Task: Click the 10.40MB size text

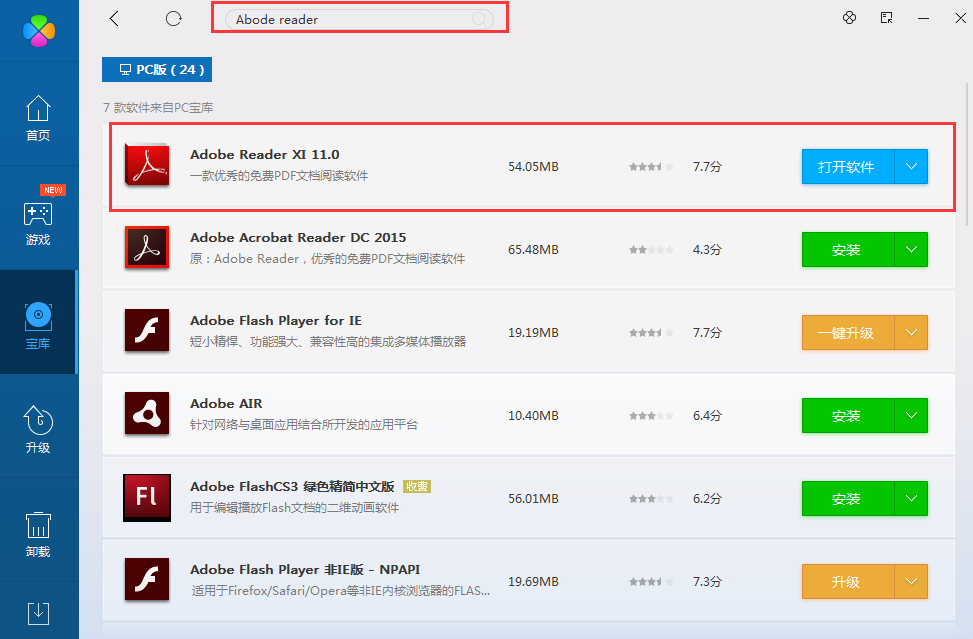Action: point(533,416)
